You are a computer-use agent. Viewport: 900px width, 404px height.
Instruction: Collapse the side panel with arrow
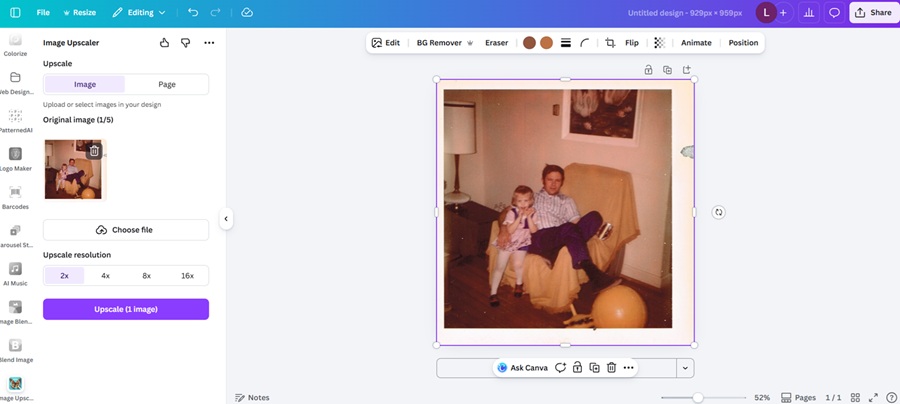tap(226, 219)
